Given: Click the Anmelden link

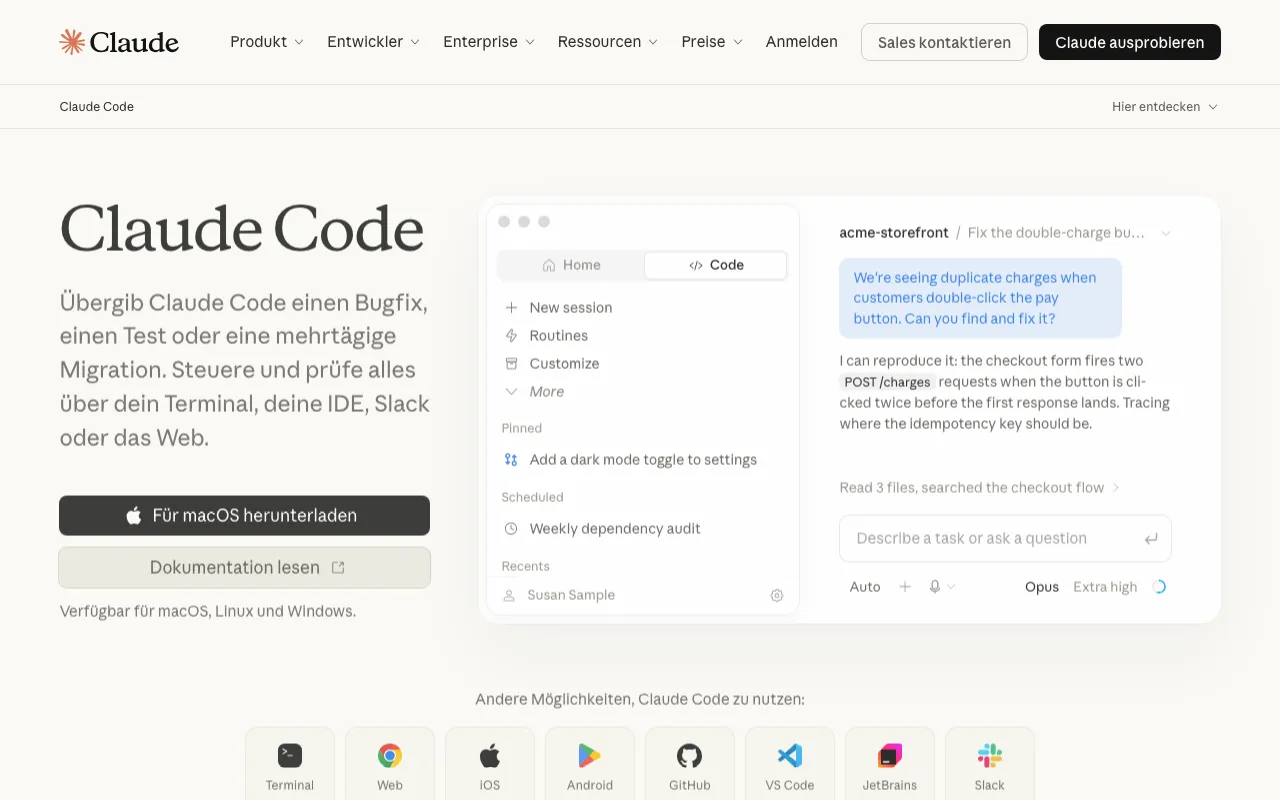Looking at the screenshot, I should (x=802, y=42).
